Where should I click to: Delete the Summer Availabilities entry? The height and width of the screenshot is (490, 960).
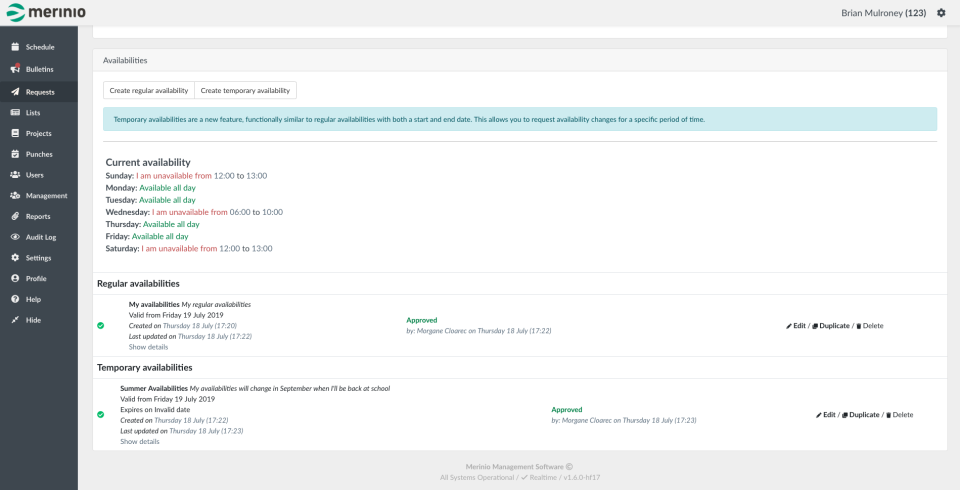point(899,414)
